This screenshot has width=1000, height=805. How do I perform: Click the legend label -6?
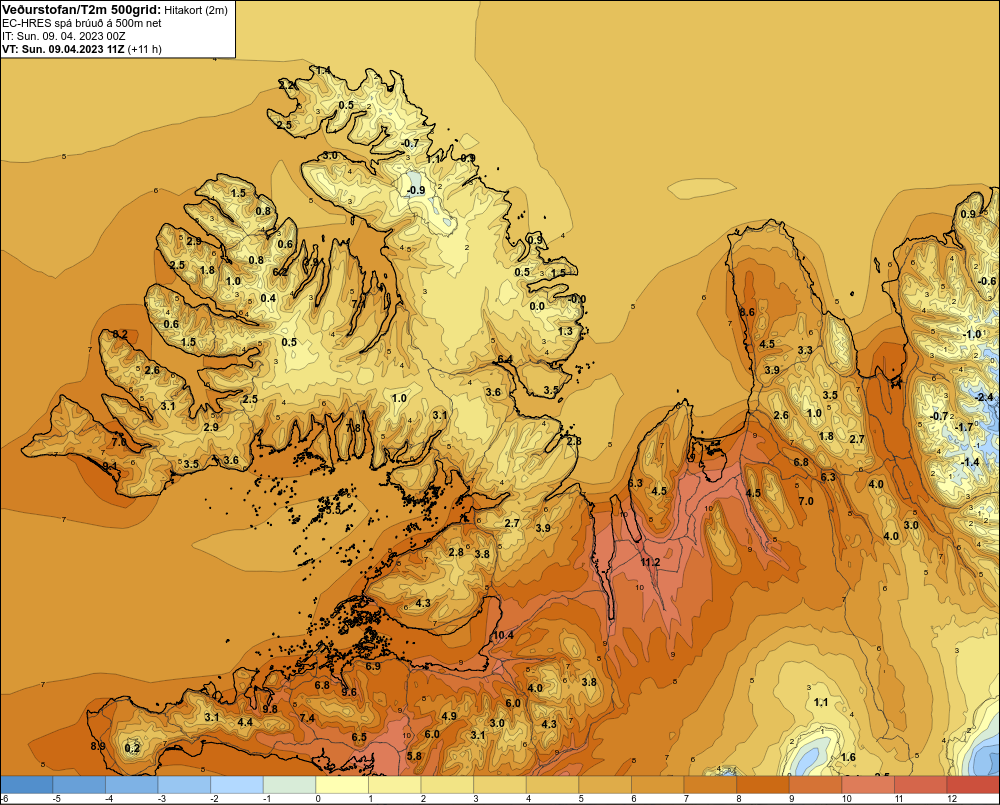pyautogui.click(x=5, y=799)
